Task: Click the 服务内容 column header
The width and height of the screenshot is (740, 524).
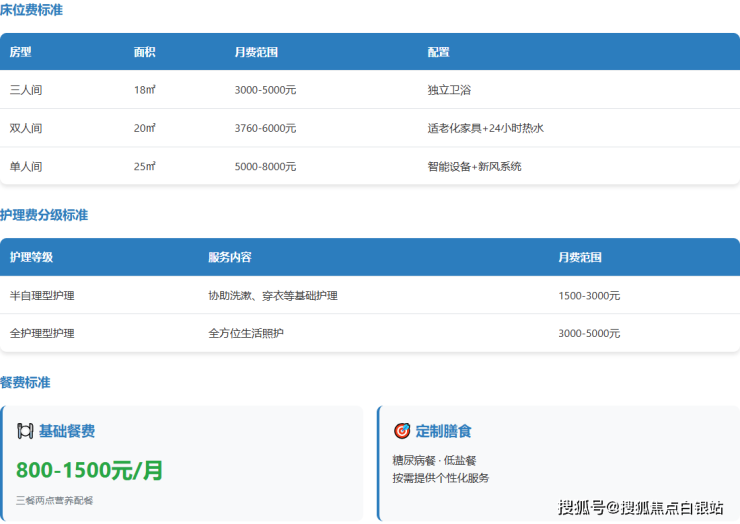Action: pyautogui.click(x=230, y=257)
